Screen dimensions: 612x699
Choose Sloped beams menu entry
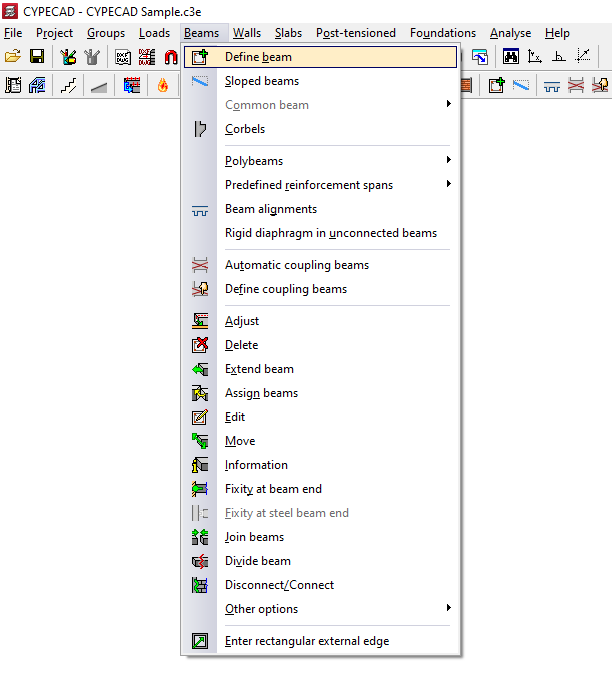320,81
